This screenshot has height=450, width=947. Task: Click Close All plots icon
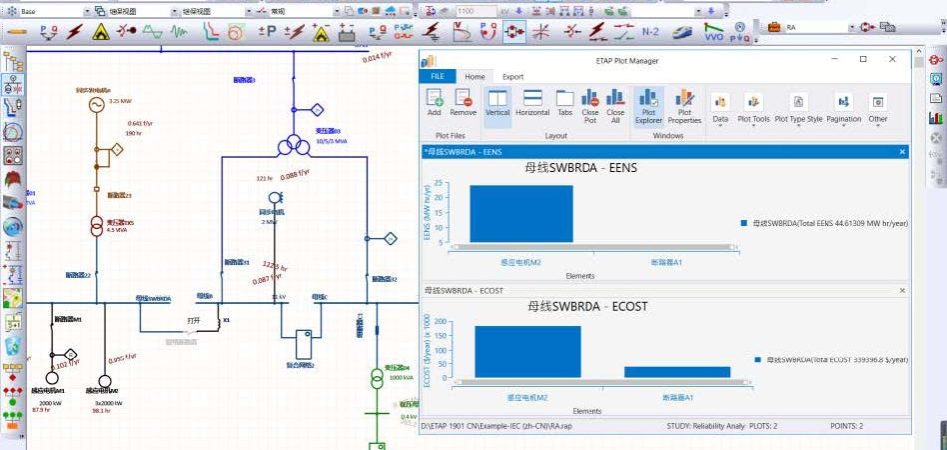pos(615,103)
